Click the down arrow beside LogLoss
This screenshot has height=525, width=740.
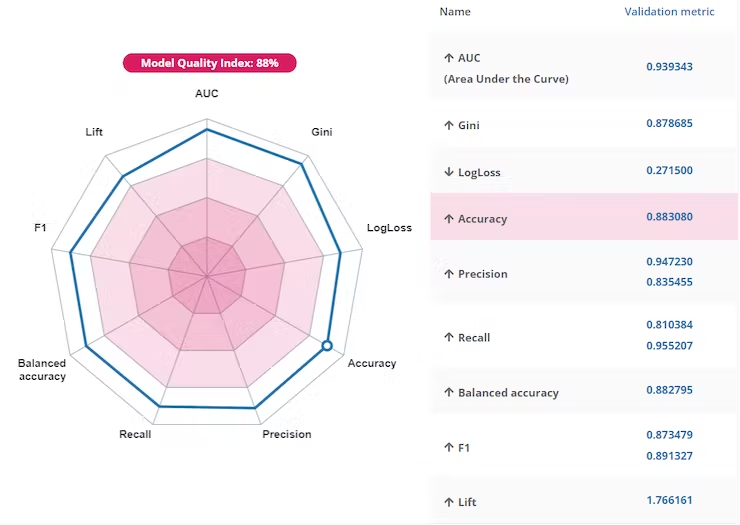tap(448, 172)
